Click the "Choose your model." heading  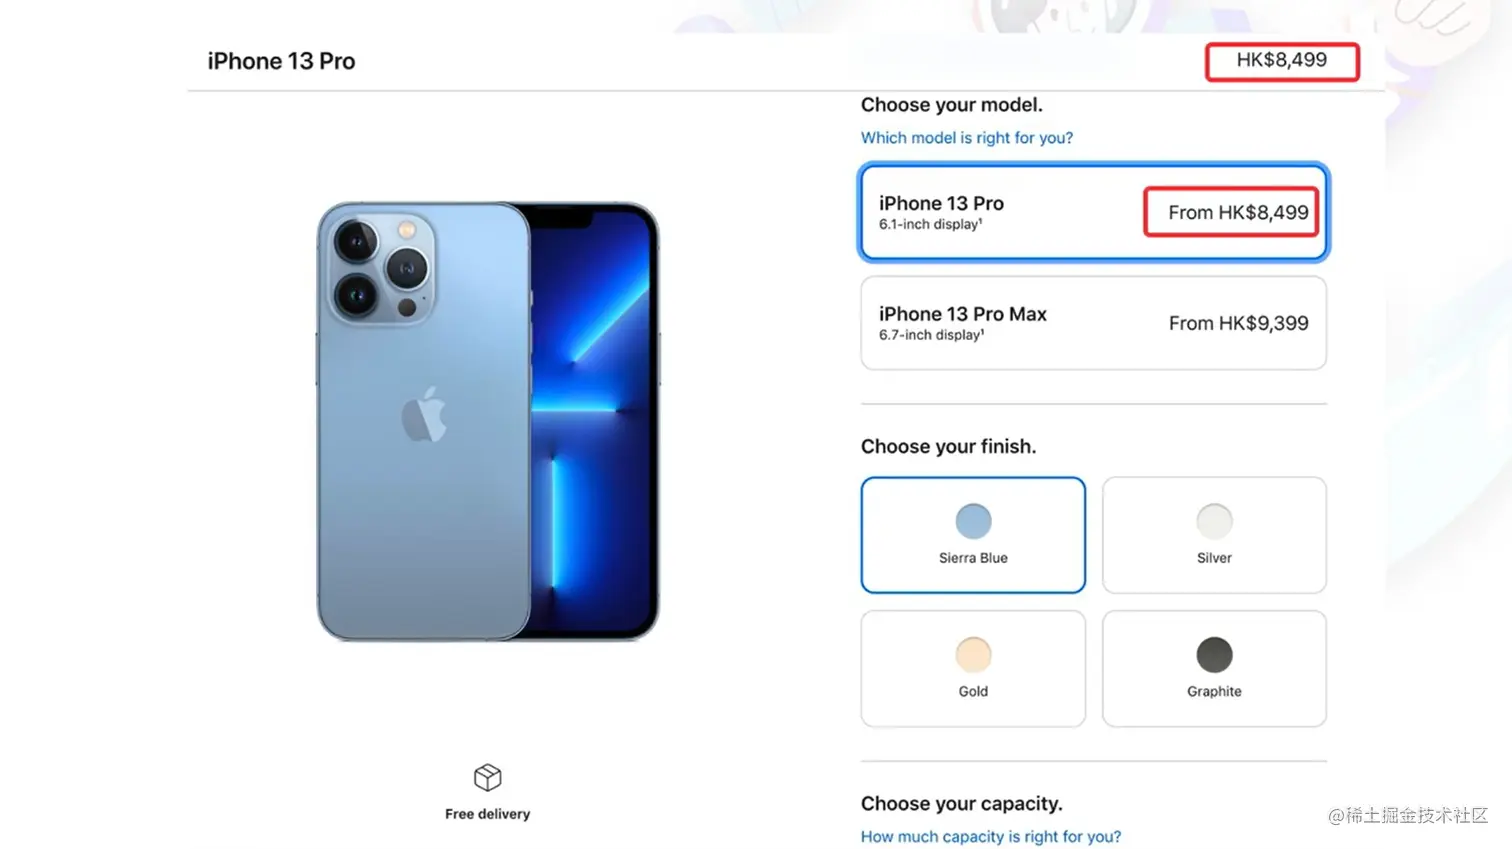tap(951, 105)
